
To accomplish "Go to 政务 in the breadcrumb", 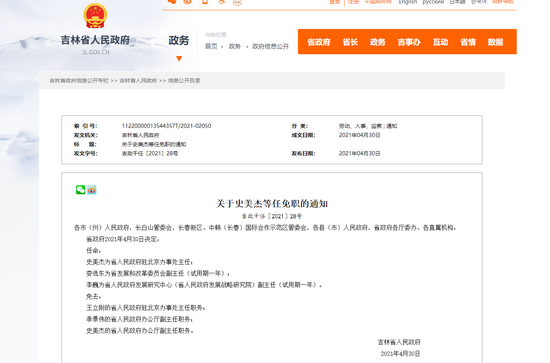I will (x=235, y=46).
